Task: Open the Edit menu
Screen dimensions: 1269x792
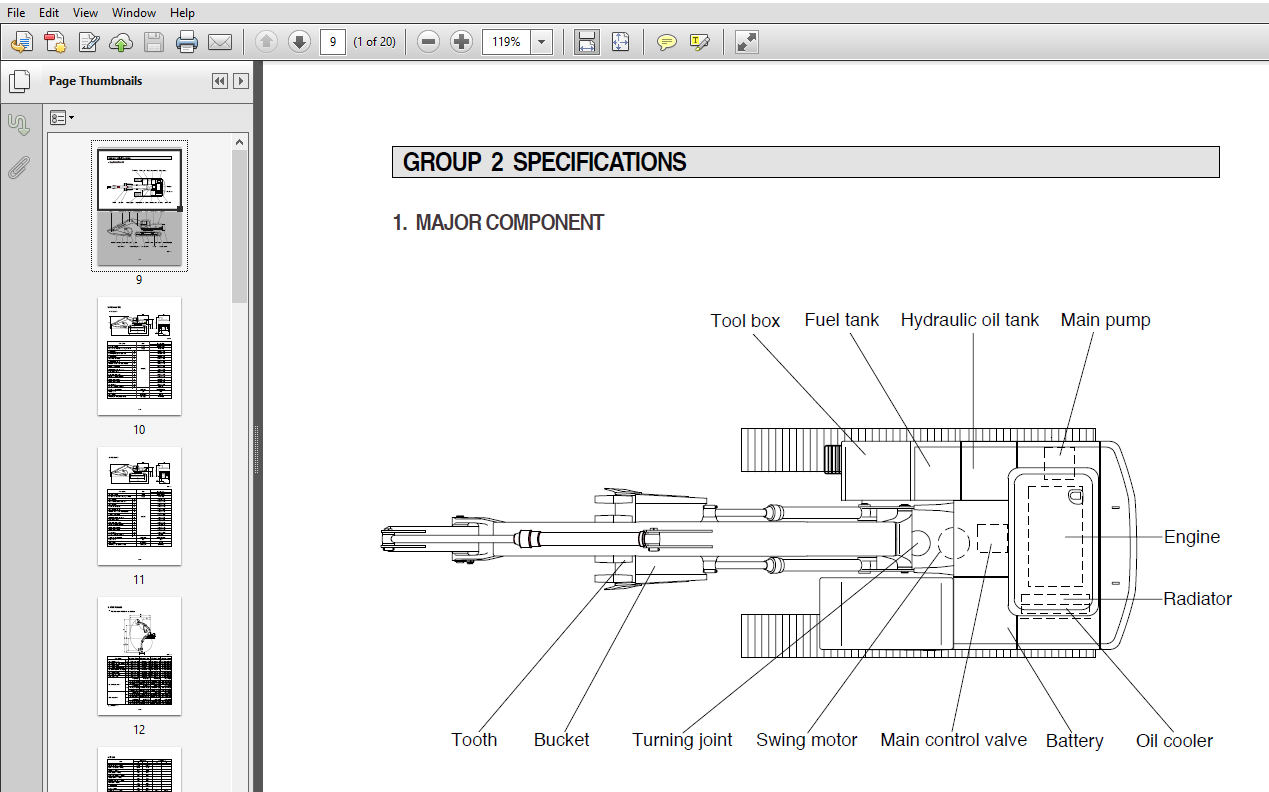Action: tap(49, 13)
